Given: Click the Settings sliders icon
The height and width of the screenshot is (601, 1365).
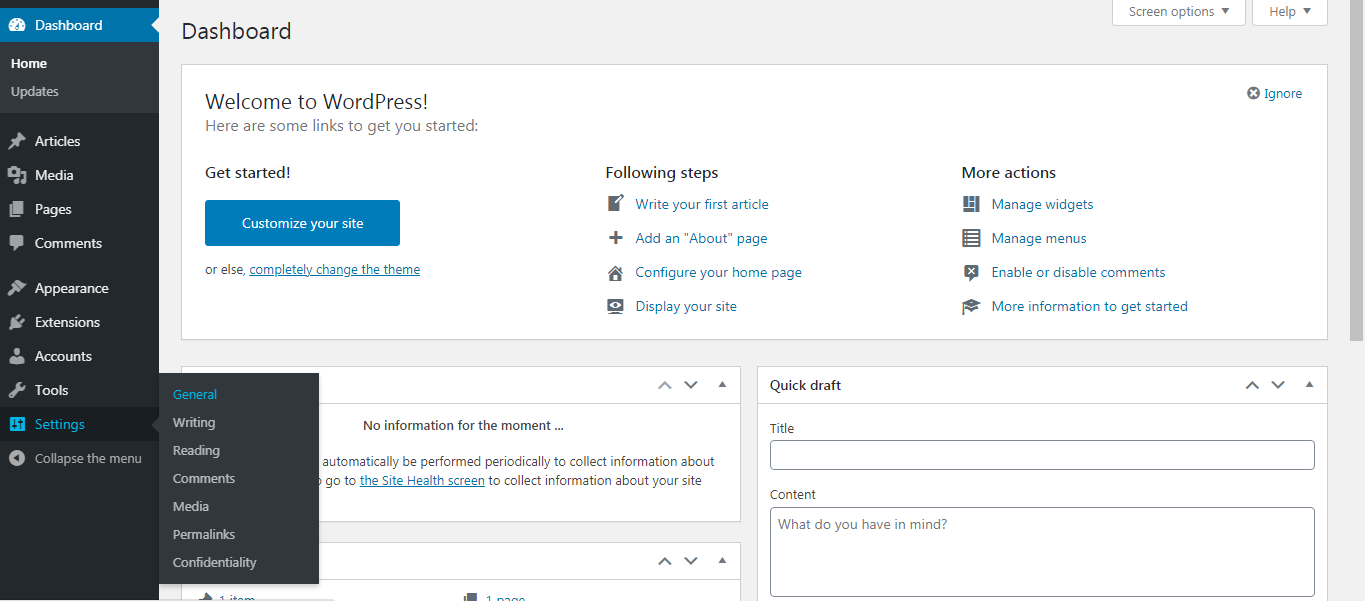Looking at the screenshot, I should pos(17,424).
